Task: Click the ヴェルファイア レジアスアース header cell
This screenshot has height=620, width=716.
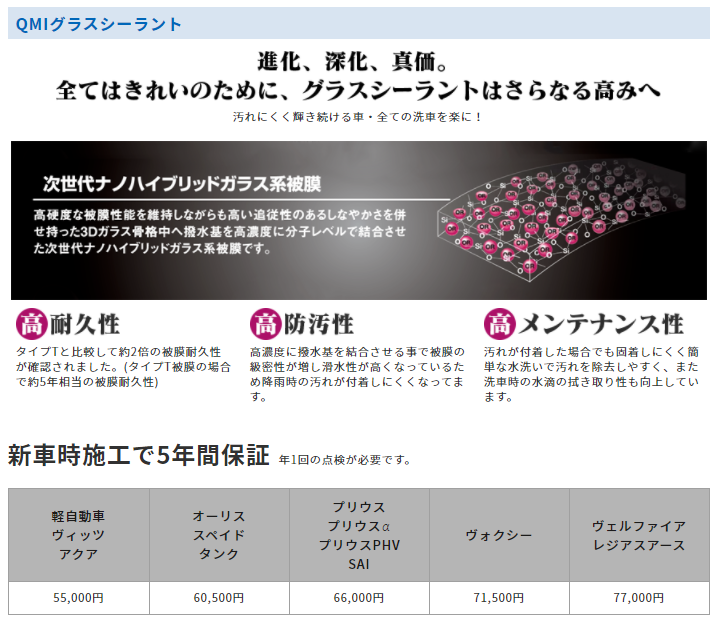Action: pos(639,535)
